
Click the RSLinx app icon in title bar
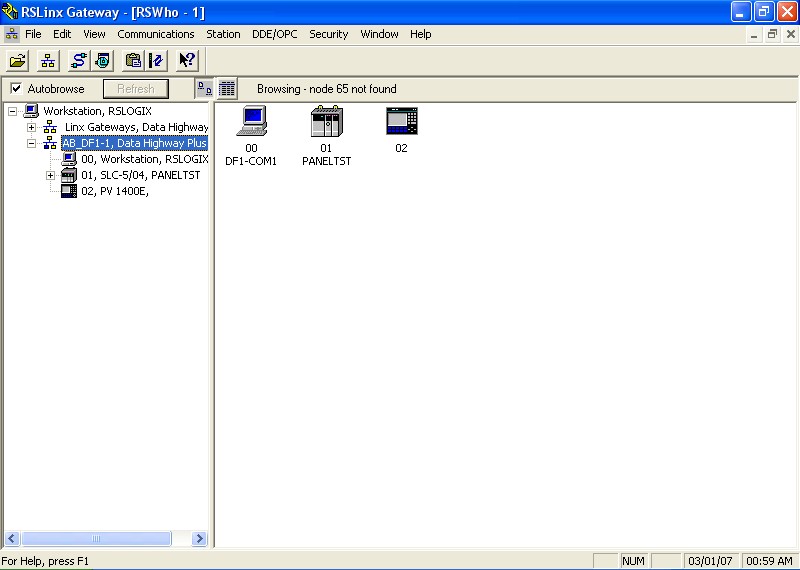[10, 11]
